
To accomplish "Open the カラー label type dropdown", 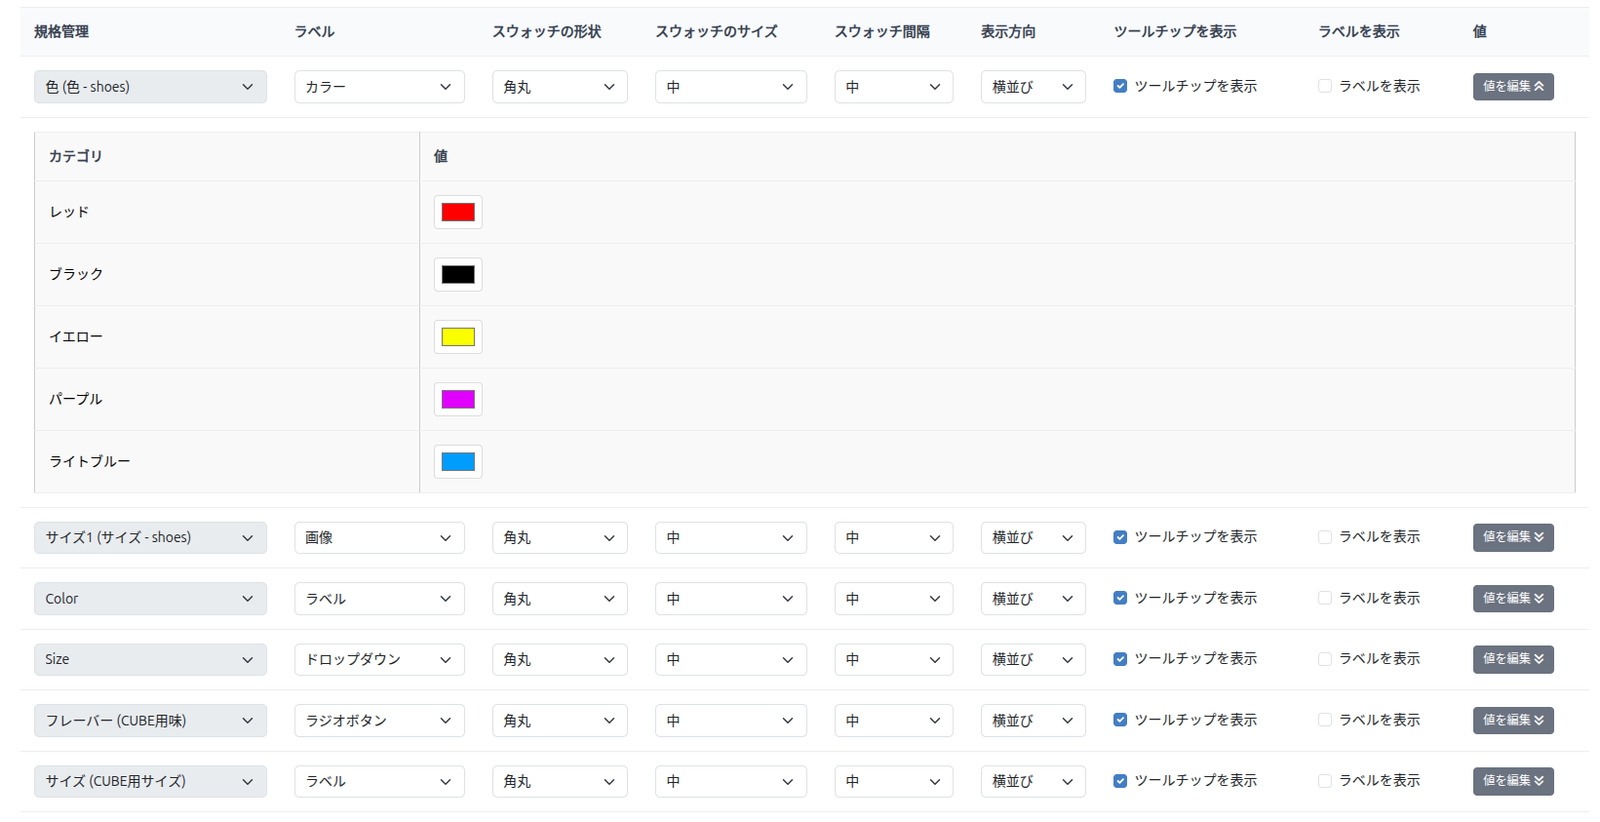I will coord(379,87).
